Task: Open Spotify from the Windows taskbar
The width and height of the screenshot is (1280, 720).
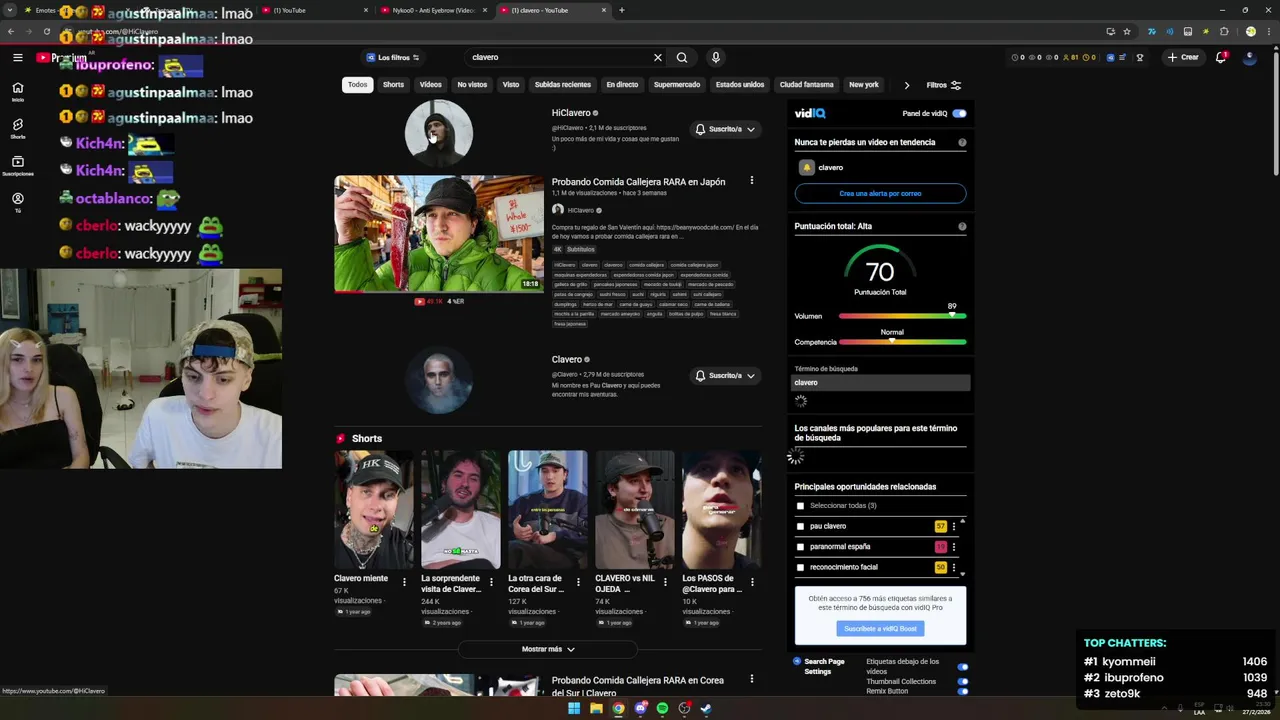Action: pos(662,708)
